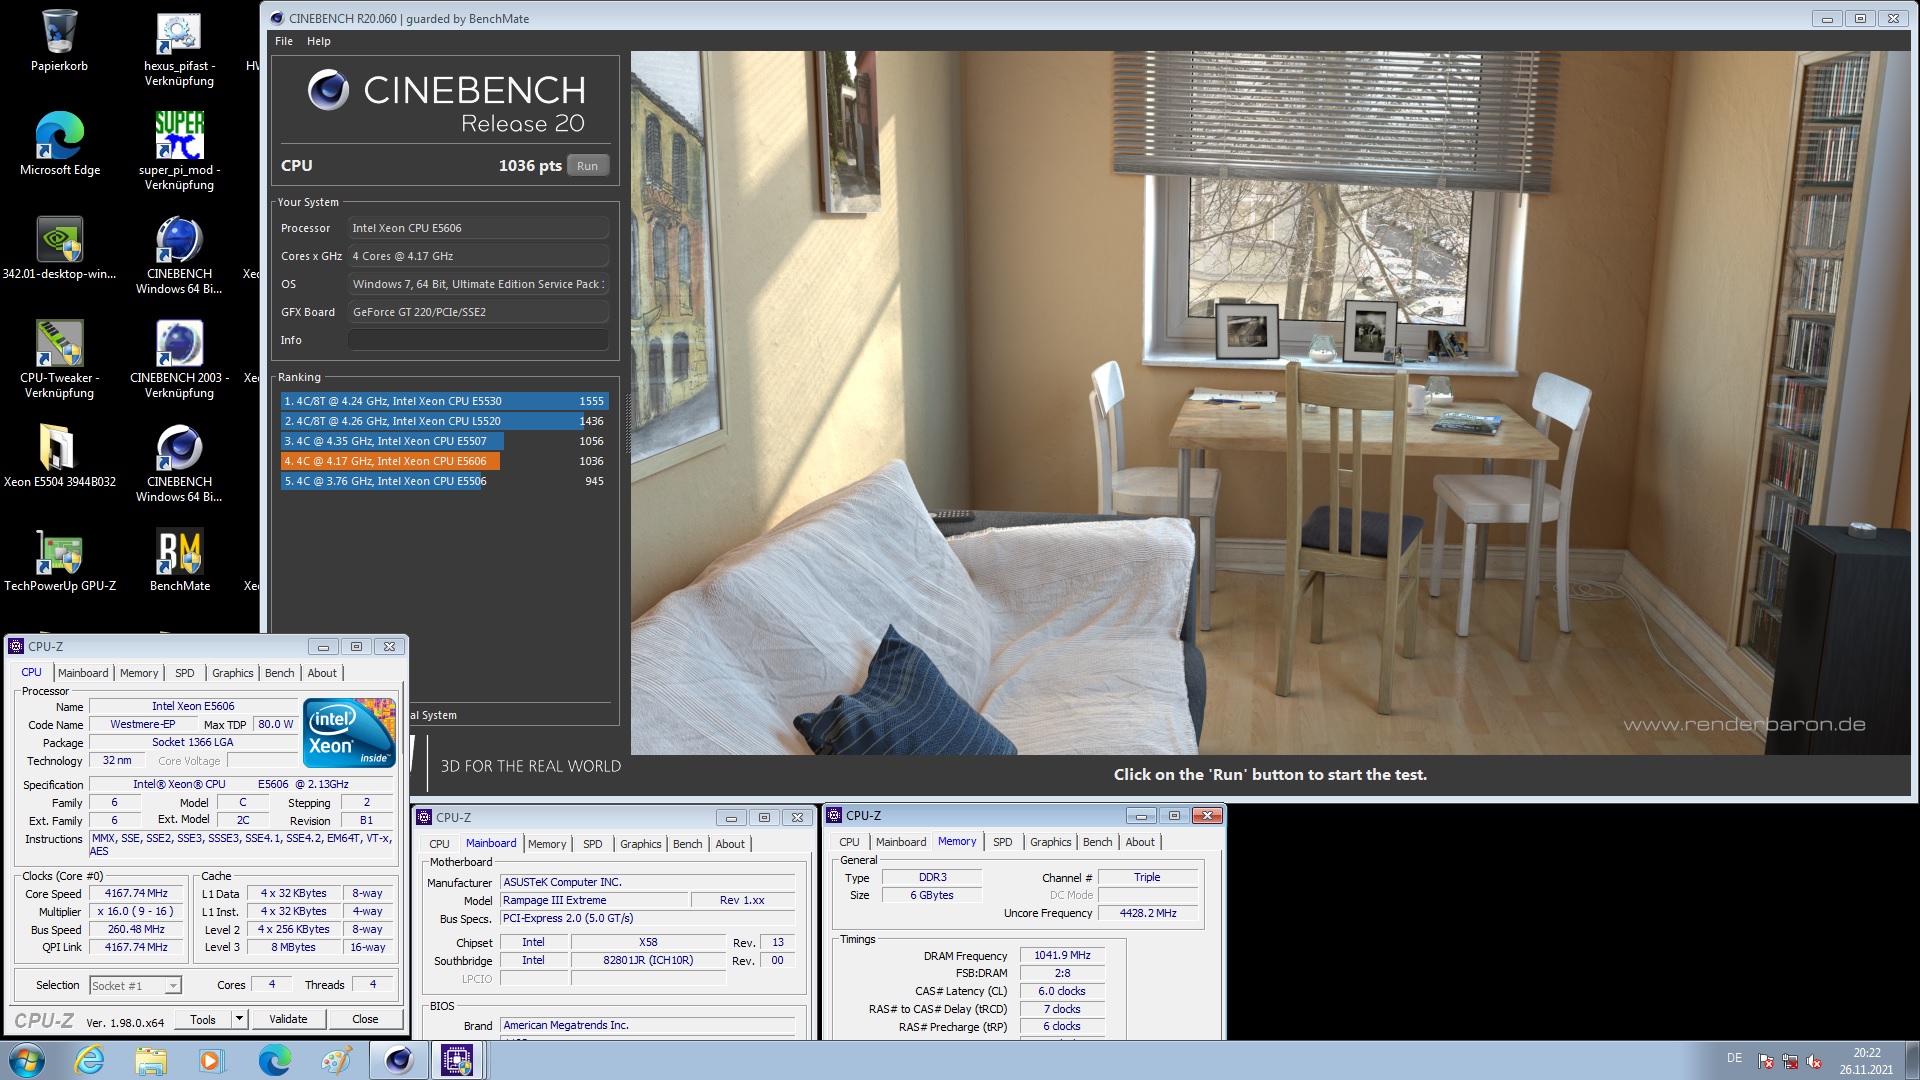Open Bench tab in left CPU-Z window
The image size is (1920, 1080).
coord(280,673)
